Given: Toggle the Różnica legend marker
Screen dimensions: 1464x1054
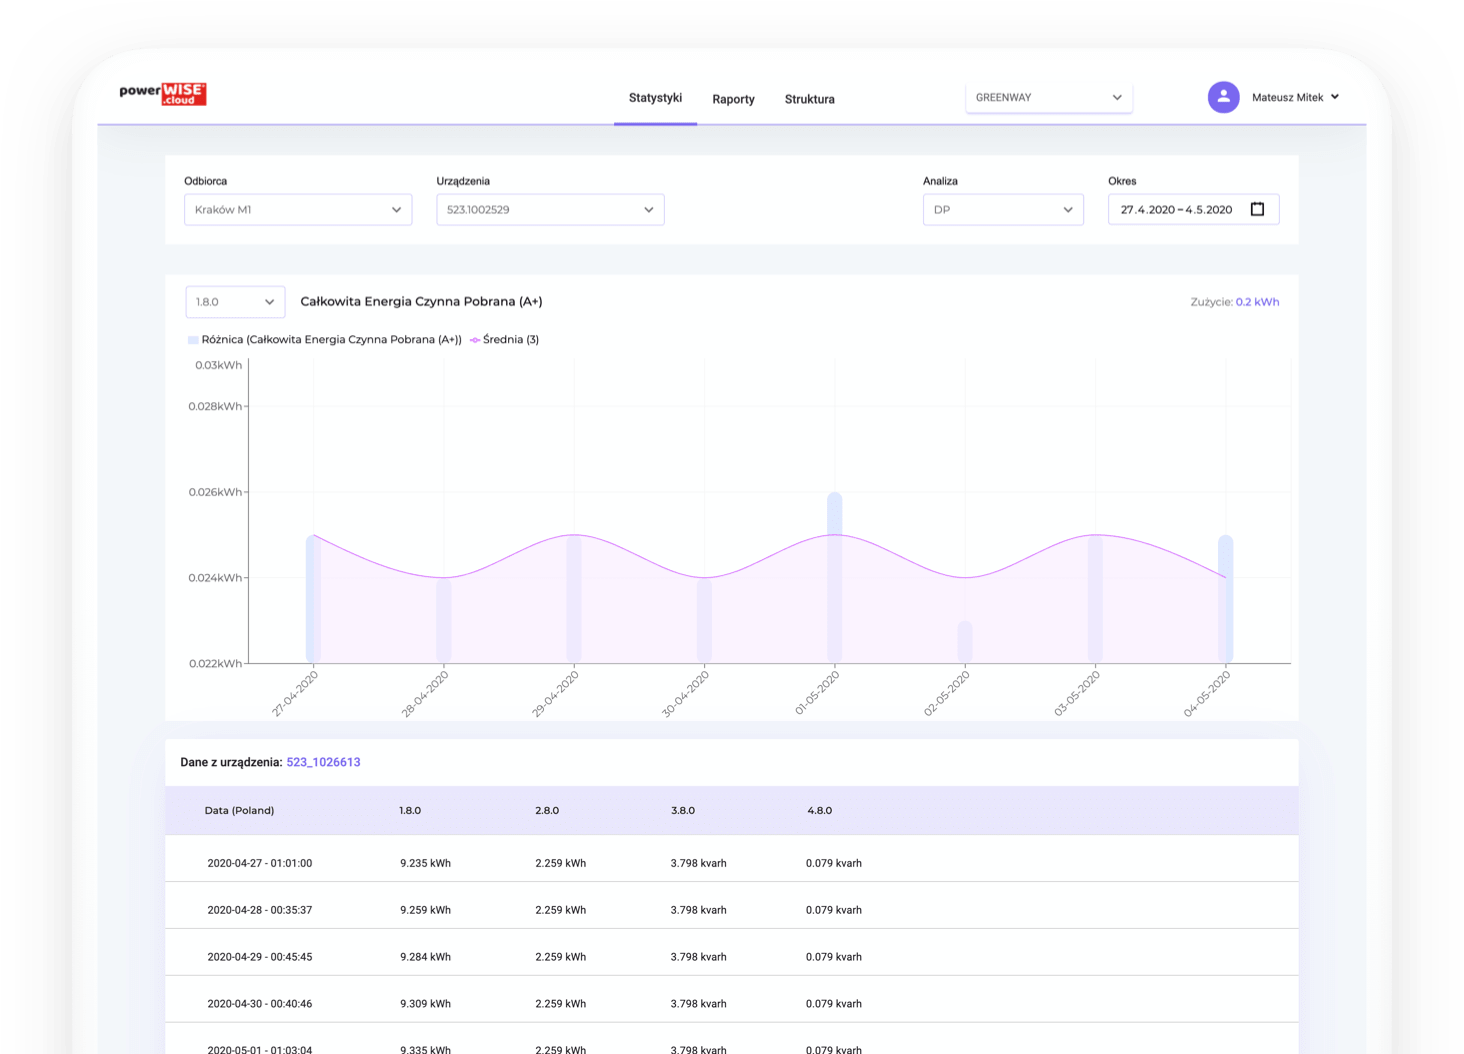Looking at the screenshot, I should pyautogui.click(x=193, y=340).
